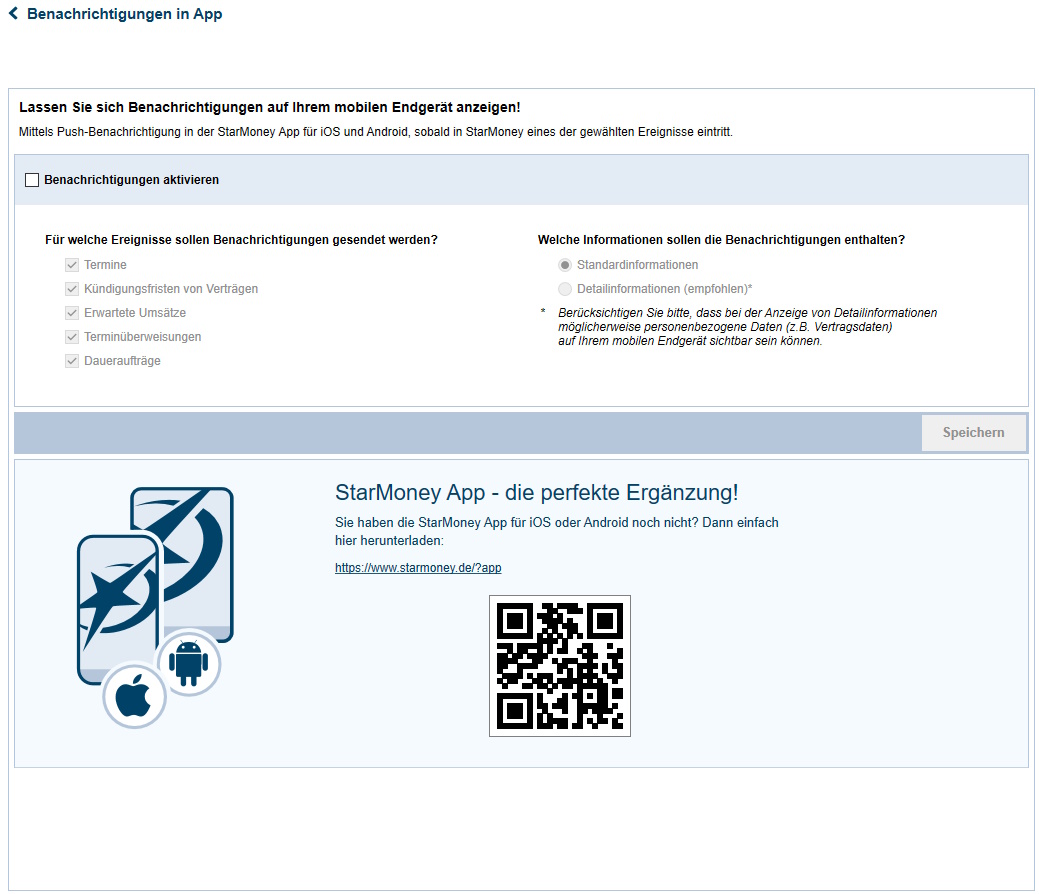Click the Benachrichtigungen in App heading

[x=125, y=14]
